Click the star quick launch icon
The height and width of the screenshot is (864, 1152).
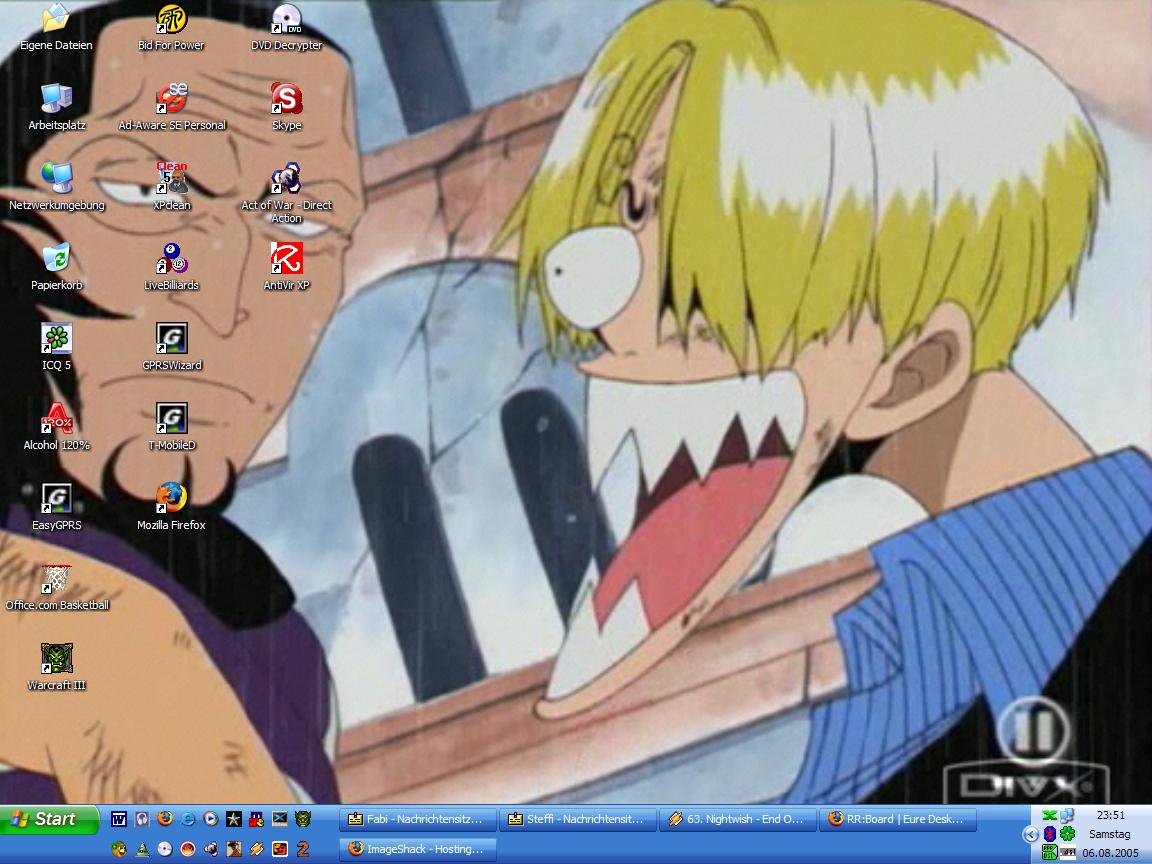point(234,818)
